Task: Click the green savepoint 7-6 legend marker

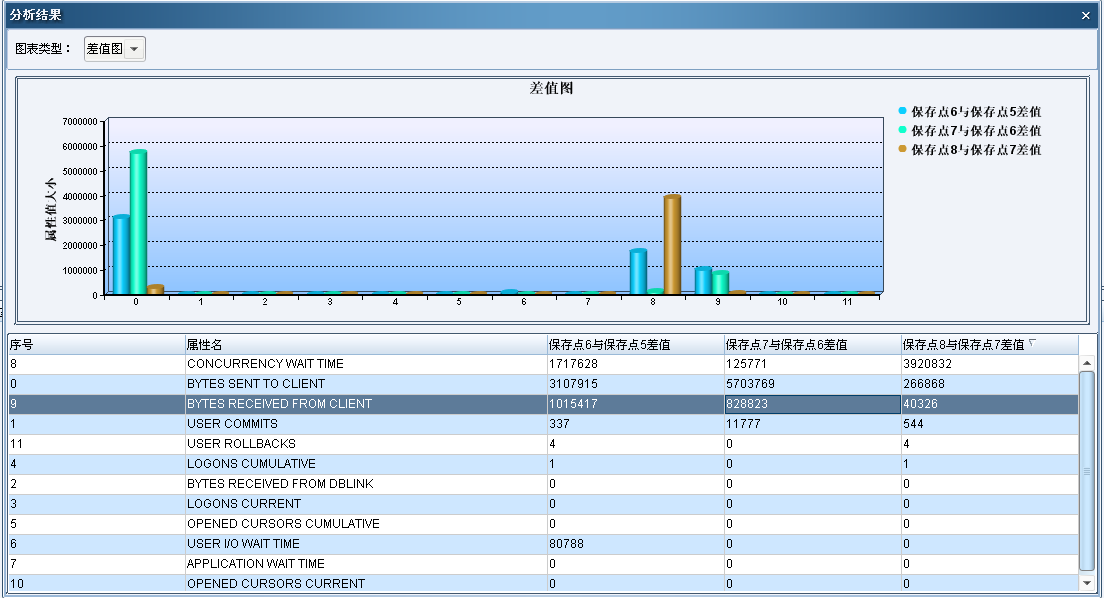Action: coord(902,130)
